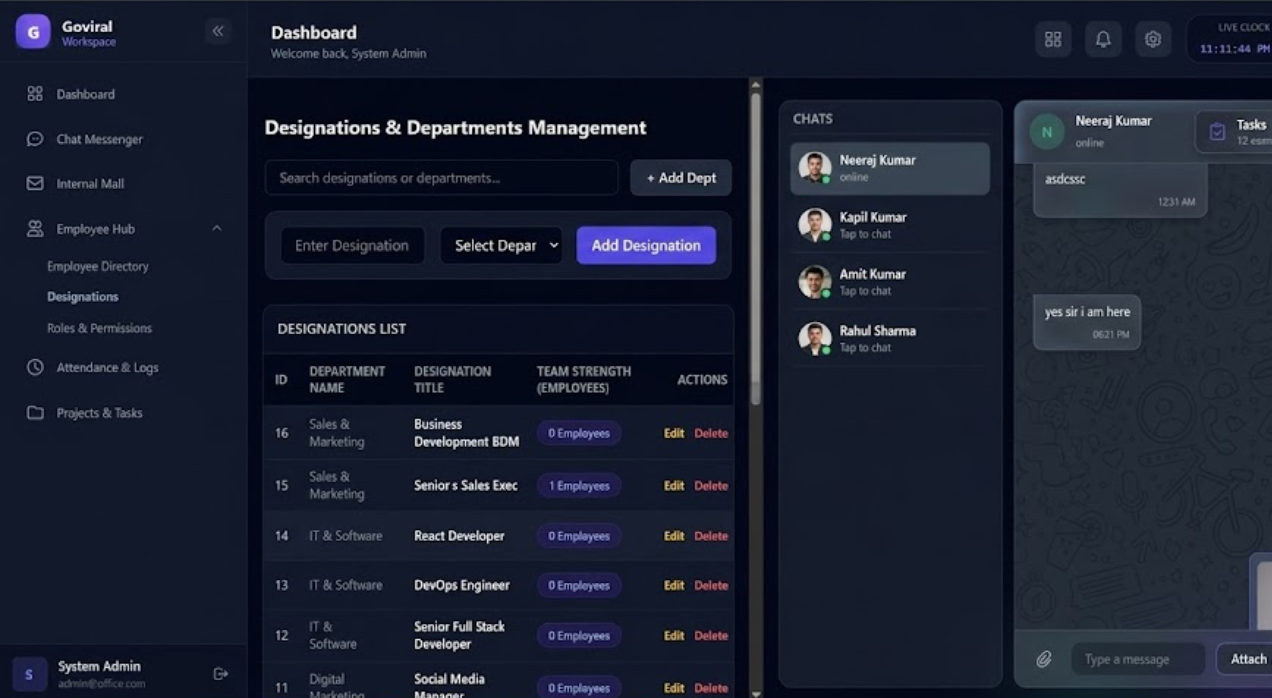Screen dimensions: 1272x698
Task: Click the designations panel vertical scrollbar
Action: 756,248
